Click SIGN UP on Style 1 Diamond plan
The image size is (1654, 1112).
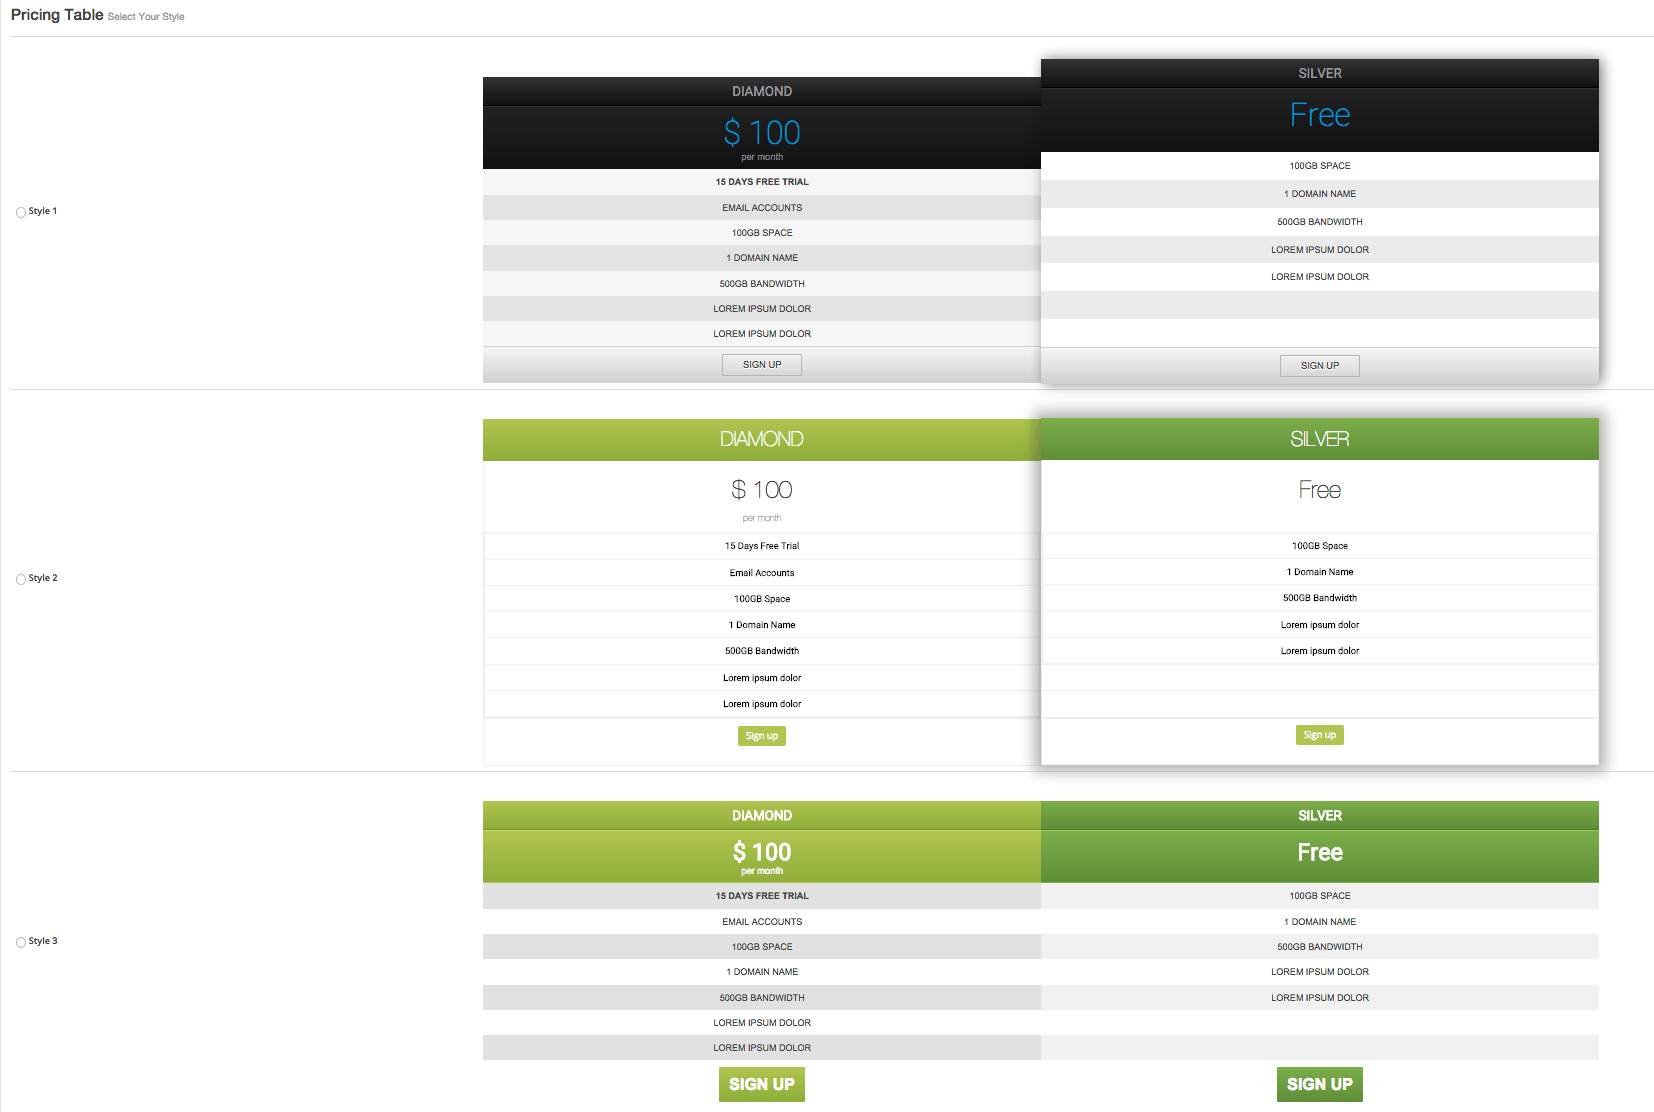click(x=761, y=364)
